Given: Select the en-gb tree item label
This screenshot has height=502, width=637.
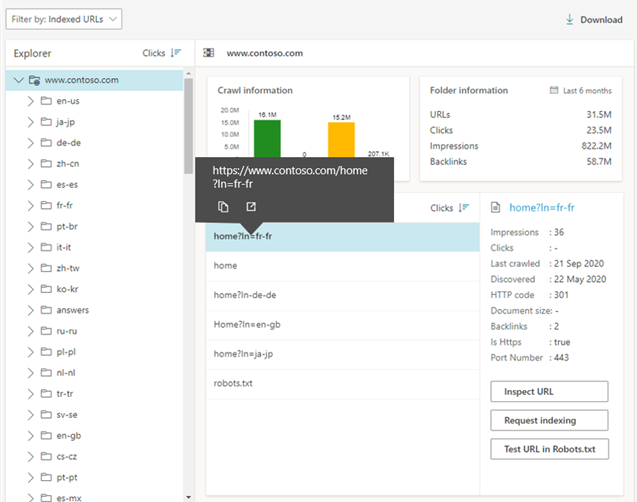Looking at the screenshot, I should [x=69, y=436].
